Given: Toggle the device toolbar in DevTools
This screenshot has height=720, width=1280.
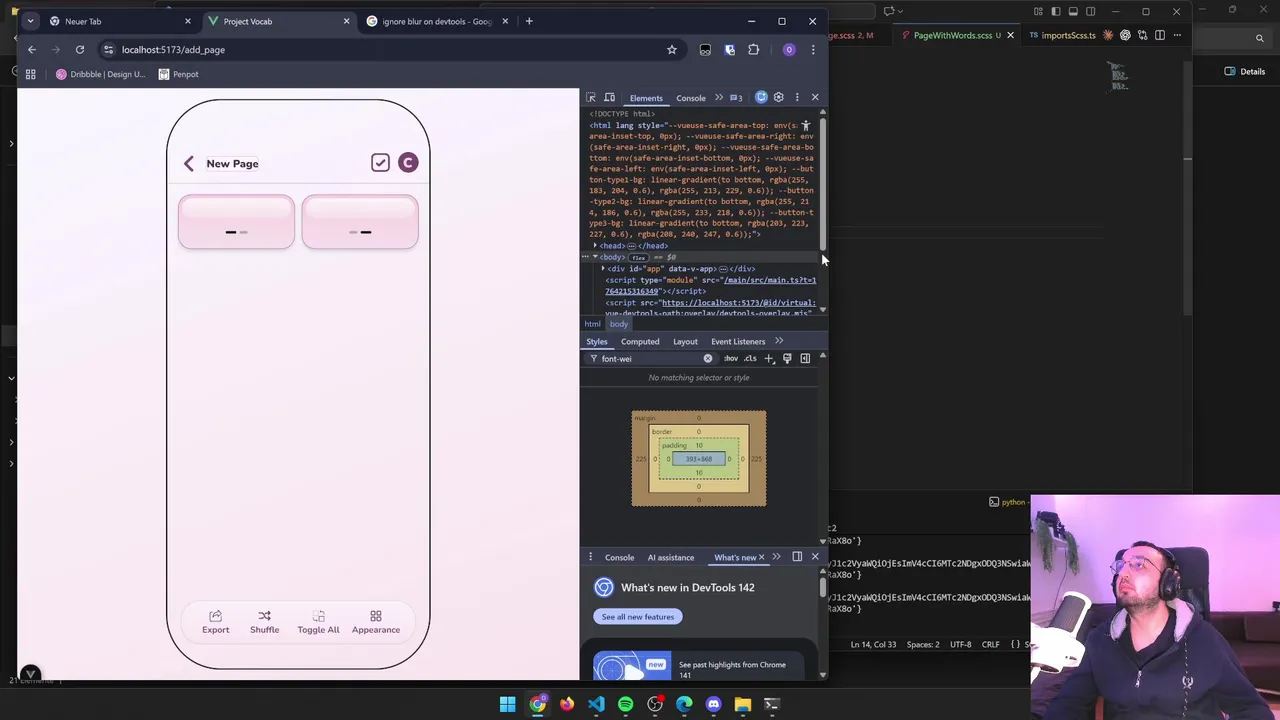Looking at the screenshot, I should pos(609,98).
